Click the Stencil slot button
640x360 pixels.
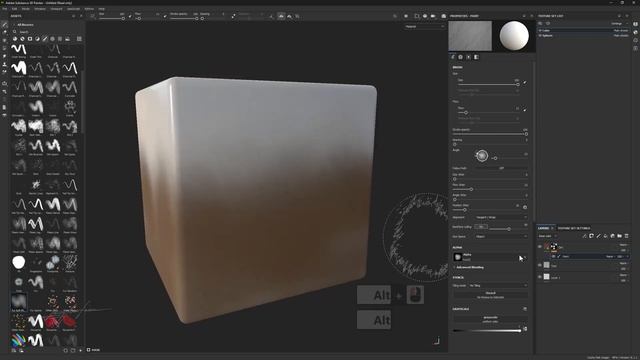490,295
